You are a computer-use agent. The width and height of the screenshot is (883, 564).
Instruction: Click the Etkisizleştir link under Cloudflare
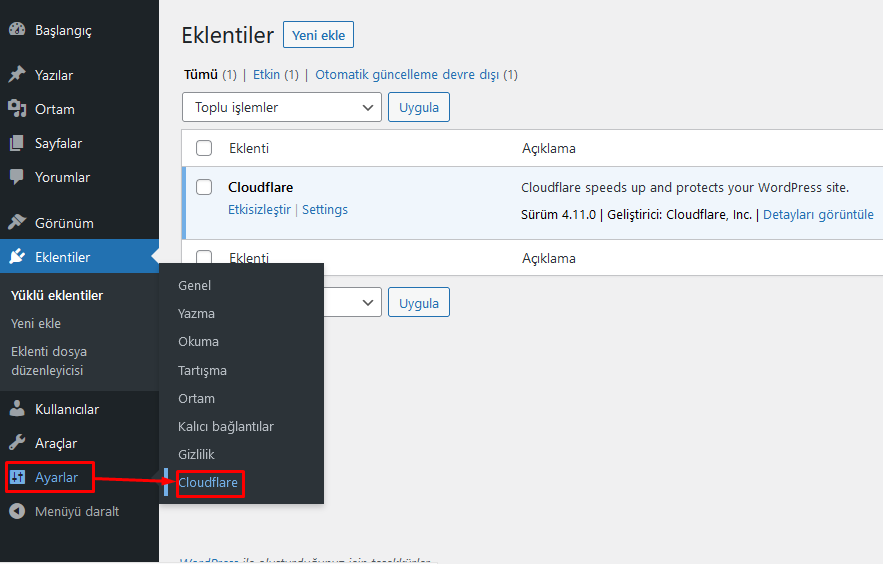260,209
